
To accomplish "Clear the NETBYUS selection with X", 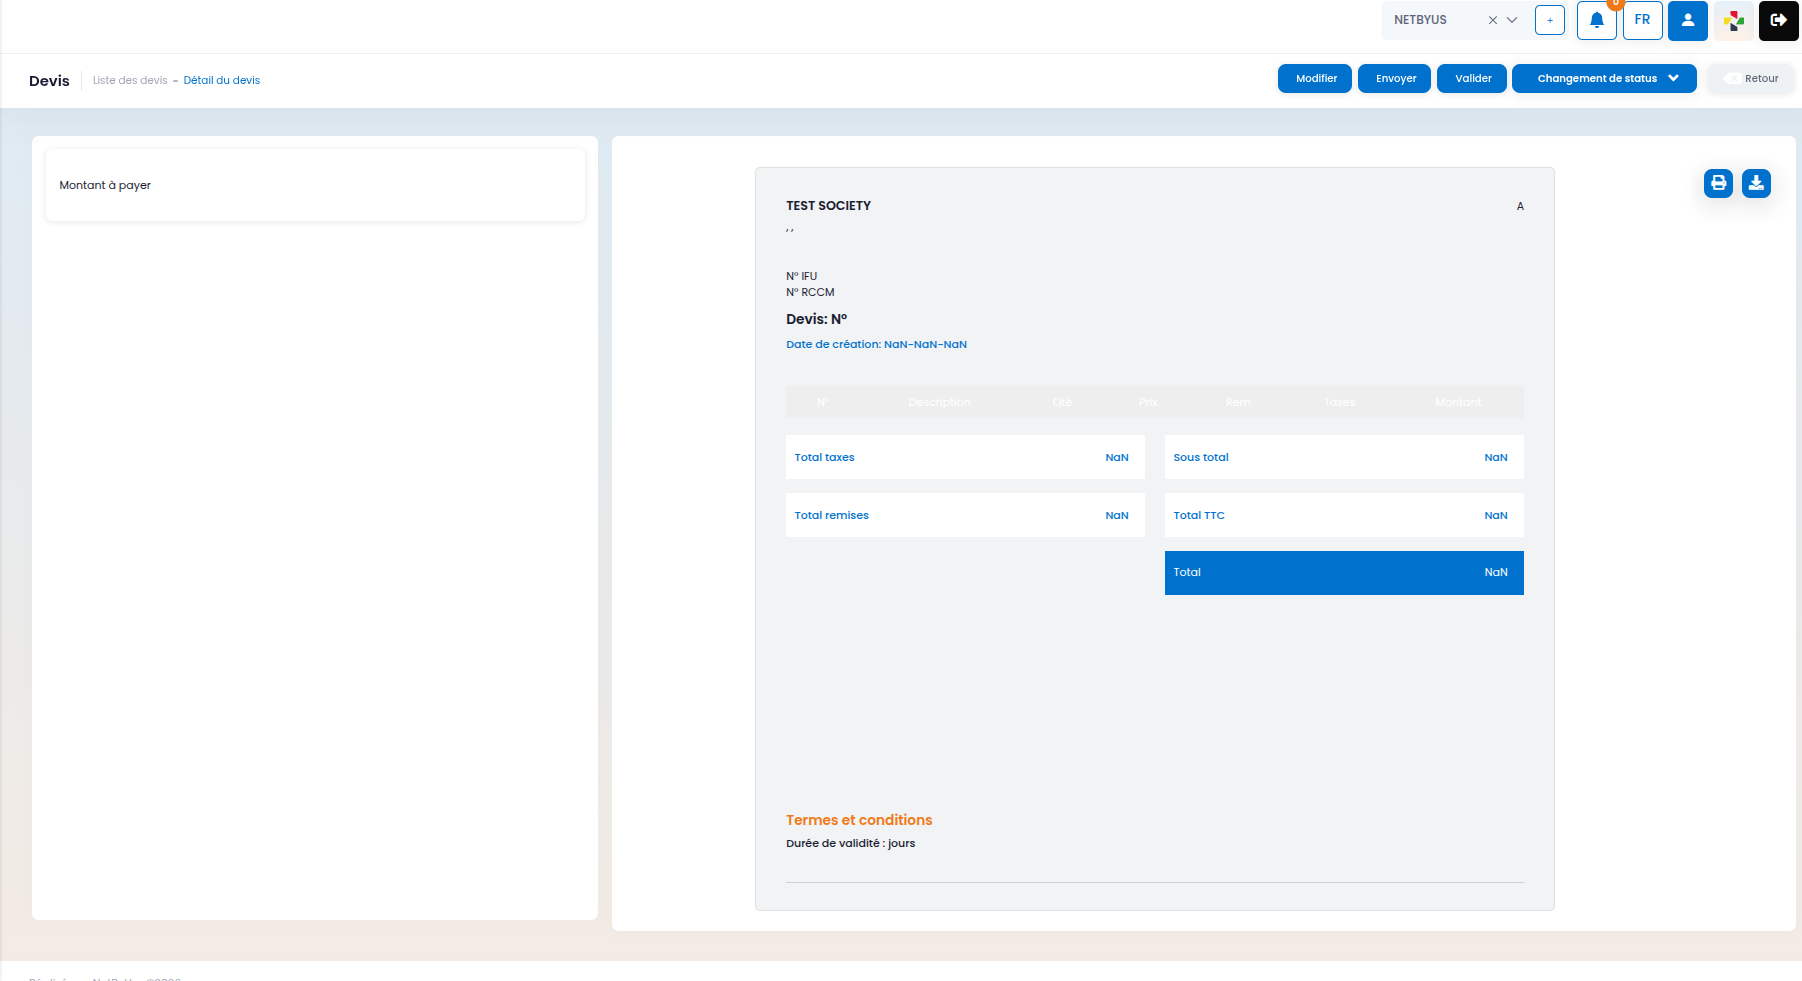I will (1492, 20).
